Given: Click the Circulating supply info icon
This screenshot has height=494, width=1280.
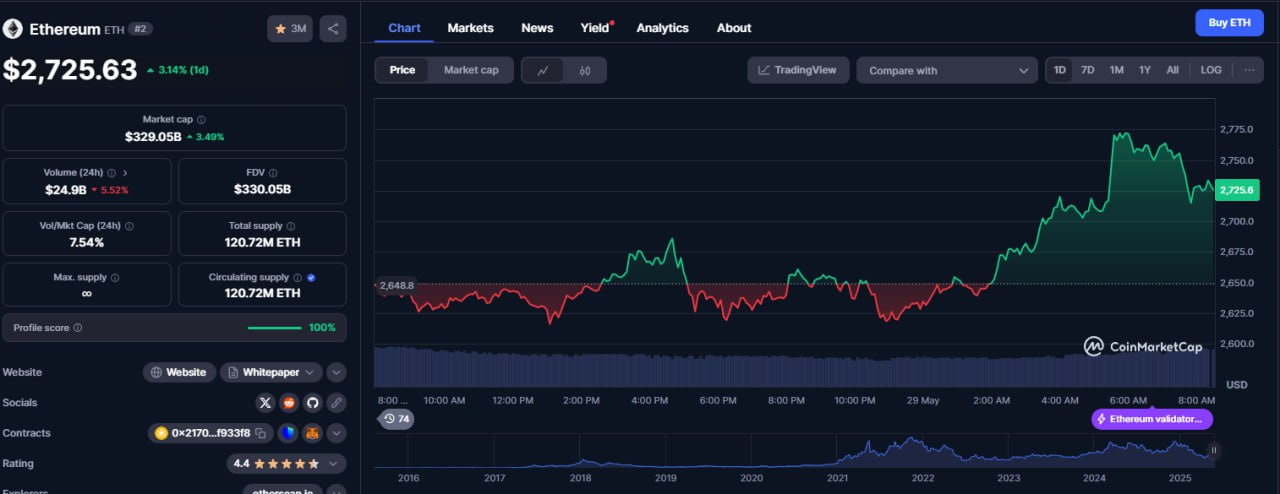Looking at the screenshot, I should pyautogui.click(x=297, y=278).
